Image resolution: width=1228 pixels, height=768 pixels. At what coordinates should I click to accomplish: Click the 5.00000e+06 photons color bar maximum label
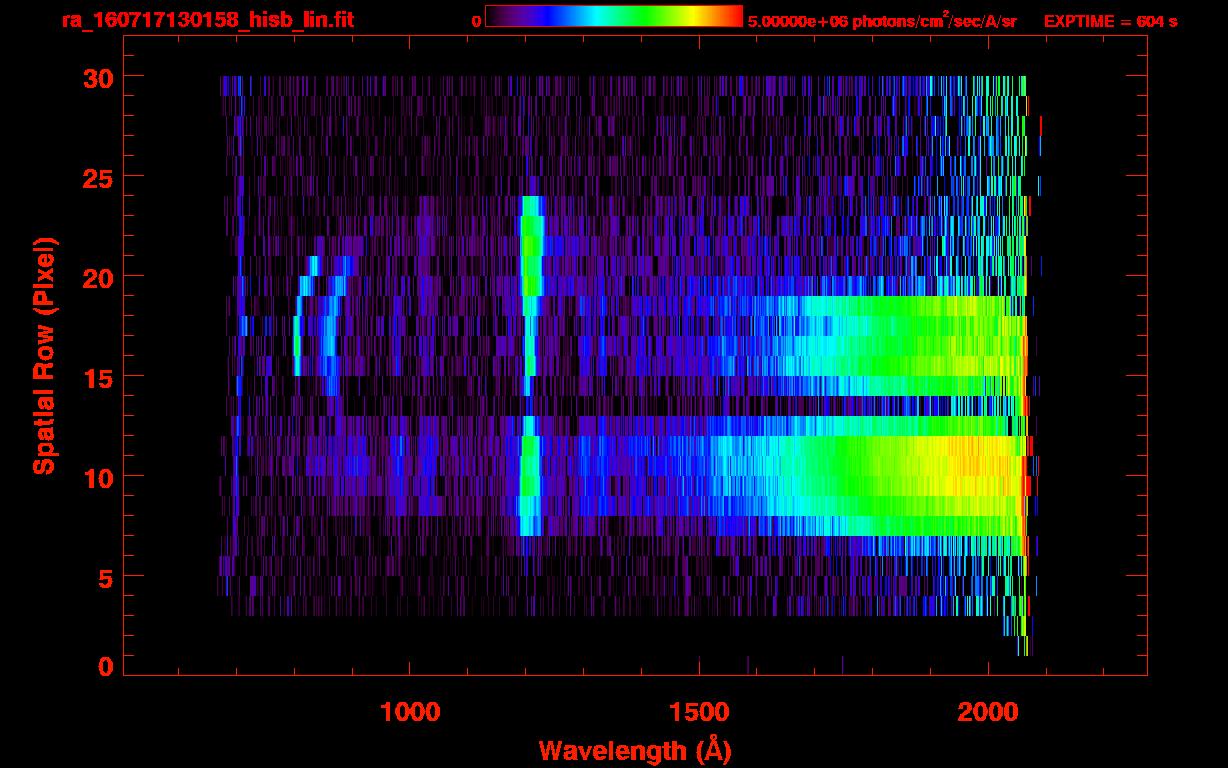(882, 21)
